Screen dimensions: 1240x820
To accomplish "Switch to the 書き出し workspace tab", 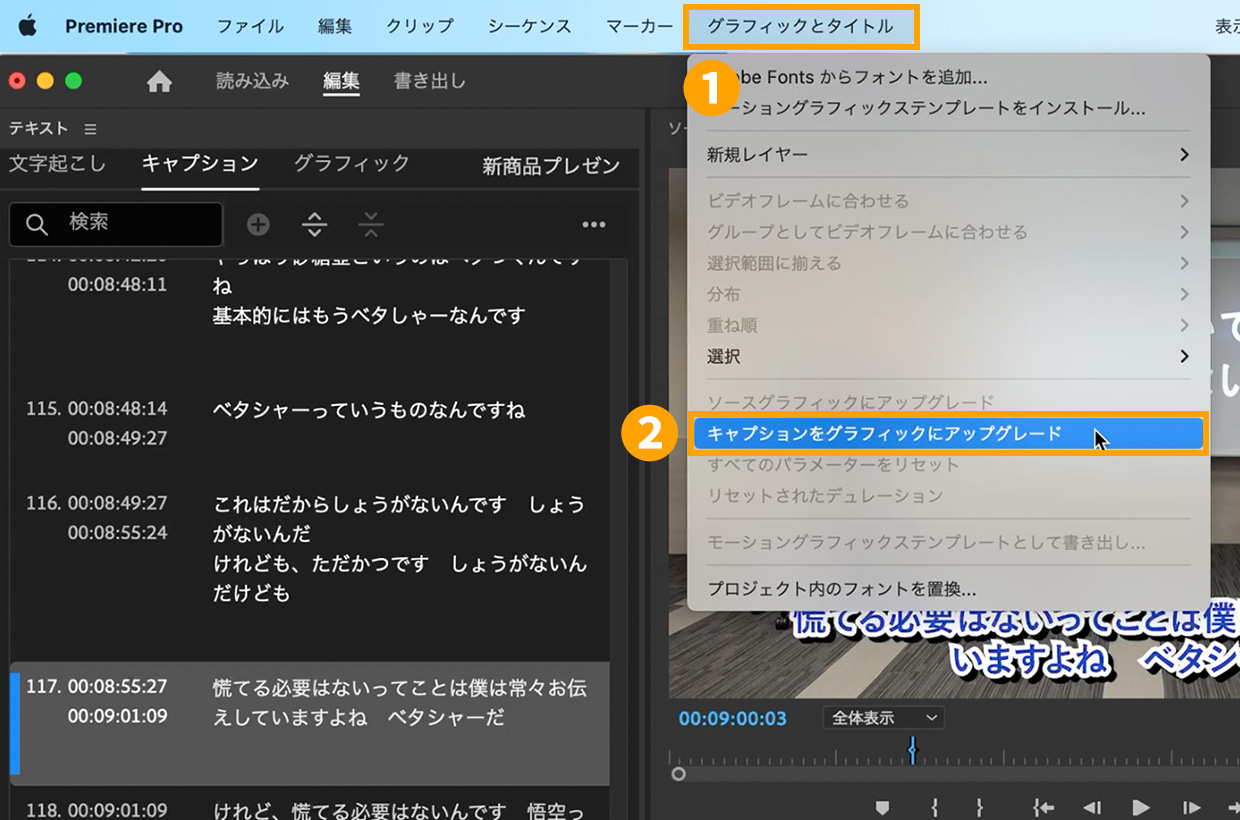I will [x=430, y=81].
